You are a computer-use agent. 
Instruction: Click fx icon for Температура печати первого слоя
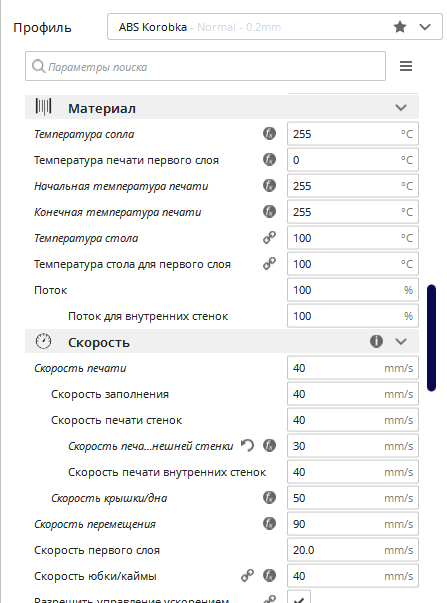pyautogui.click(x=269, y=160)
